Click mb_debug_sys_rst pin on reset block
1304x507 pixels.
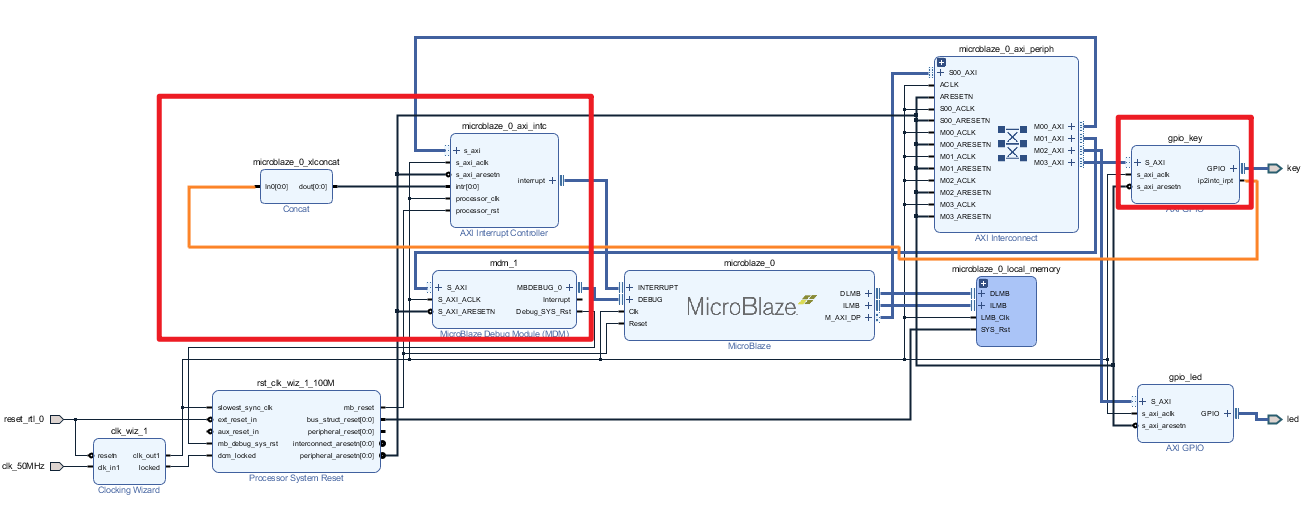click(246, 443)
